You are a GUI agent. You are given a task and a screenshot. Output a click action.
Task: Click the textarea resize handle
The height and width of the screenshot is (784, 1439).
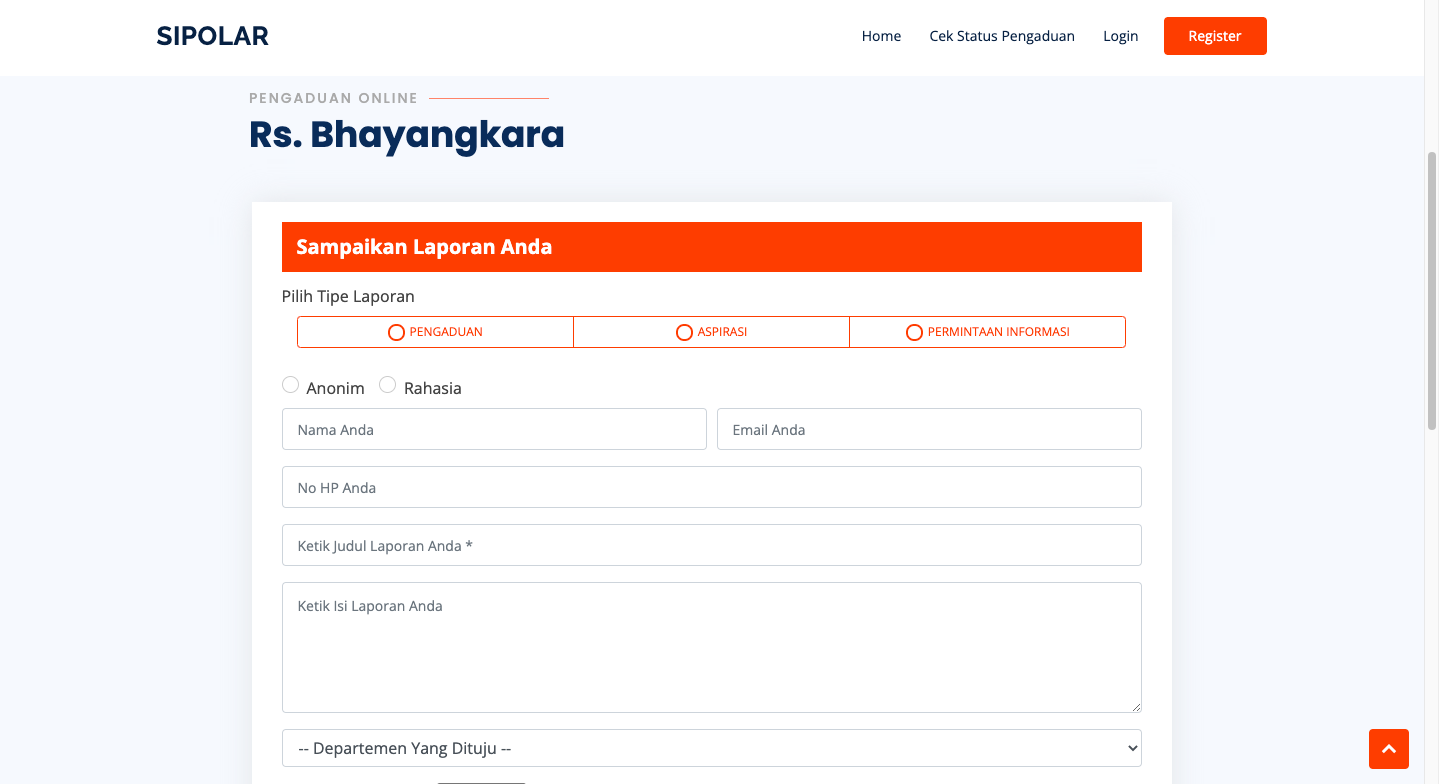[1135, 706]
